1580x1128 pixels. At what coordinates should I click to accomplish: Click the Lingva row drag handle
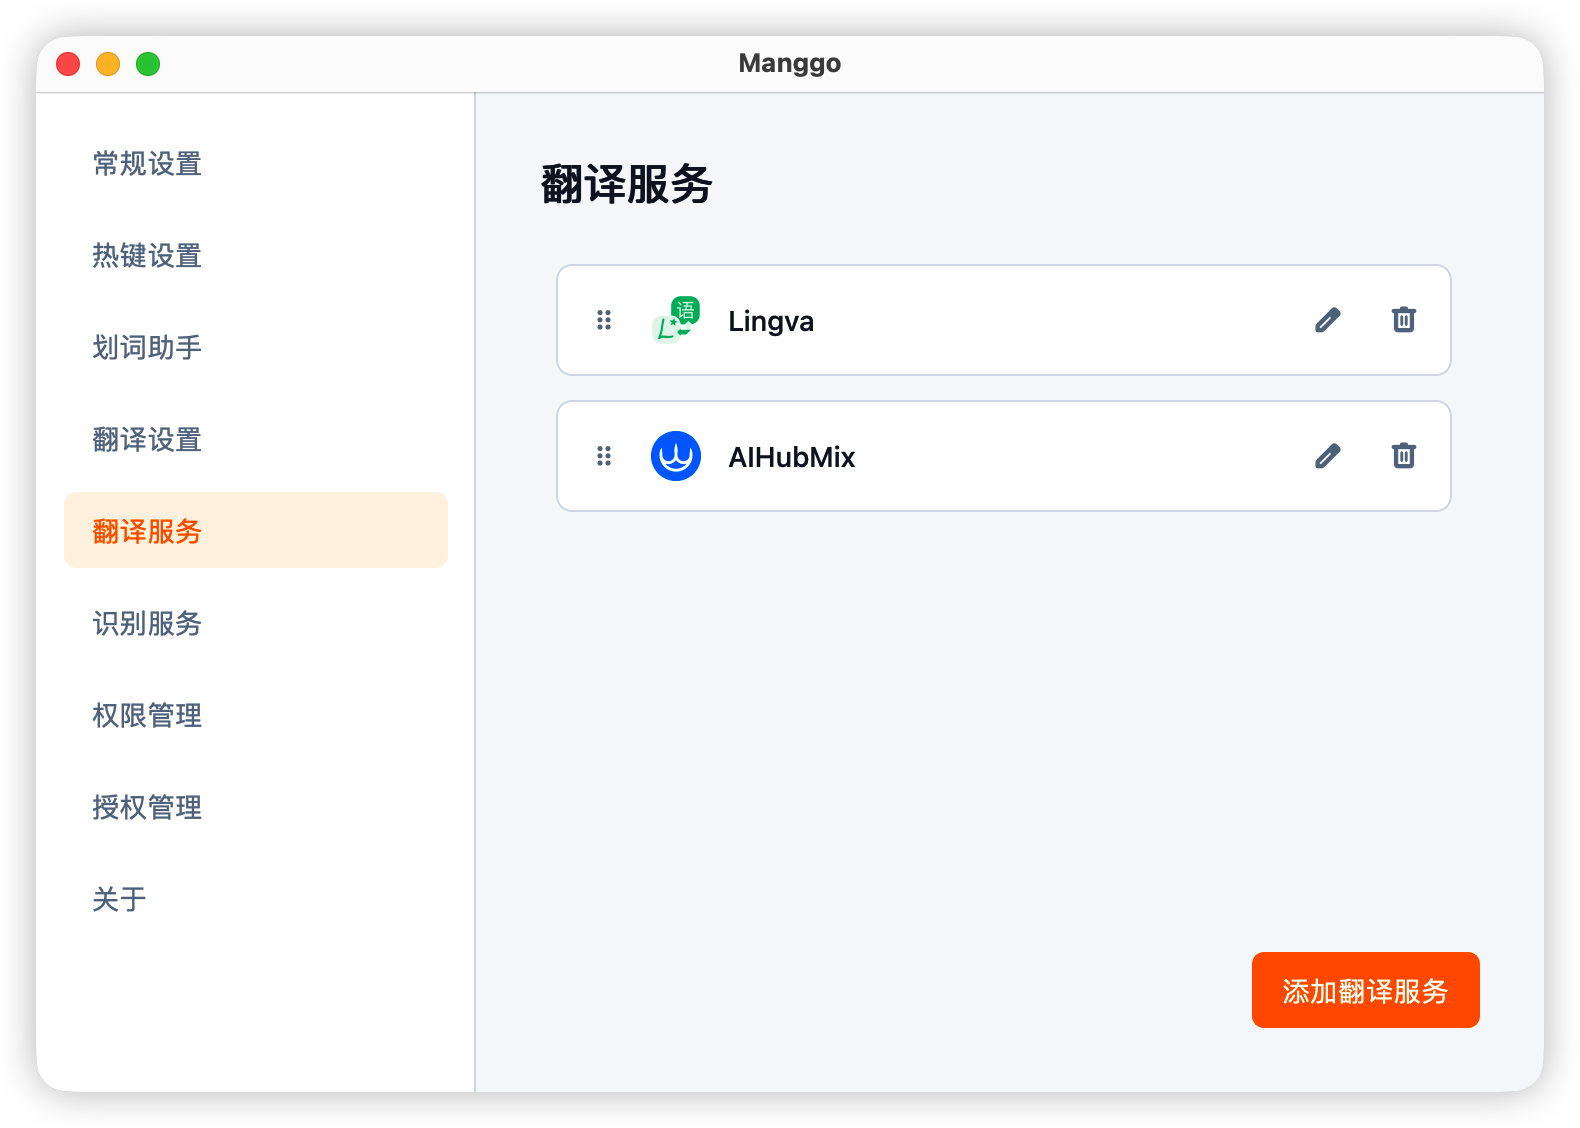pyautogui.click(x=604, y=320)
